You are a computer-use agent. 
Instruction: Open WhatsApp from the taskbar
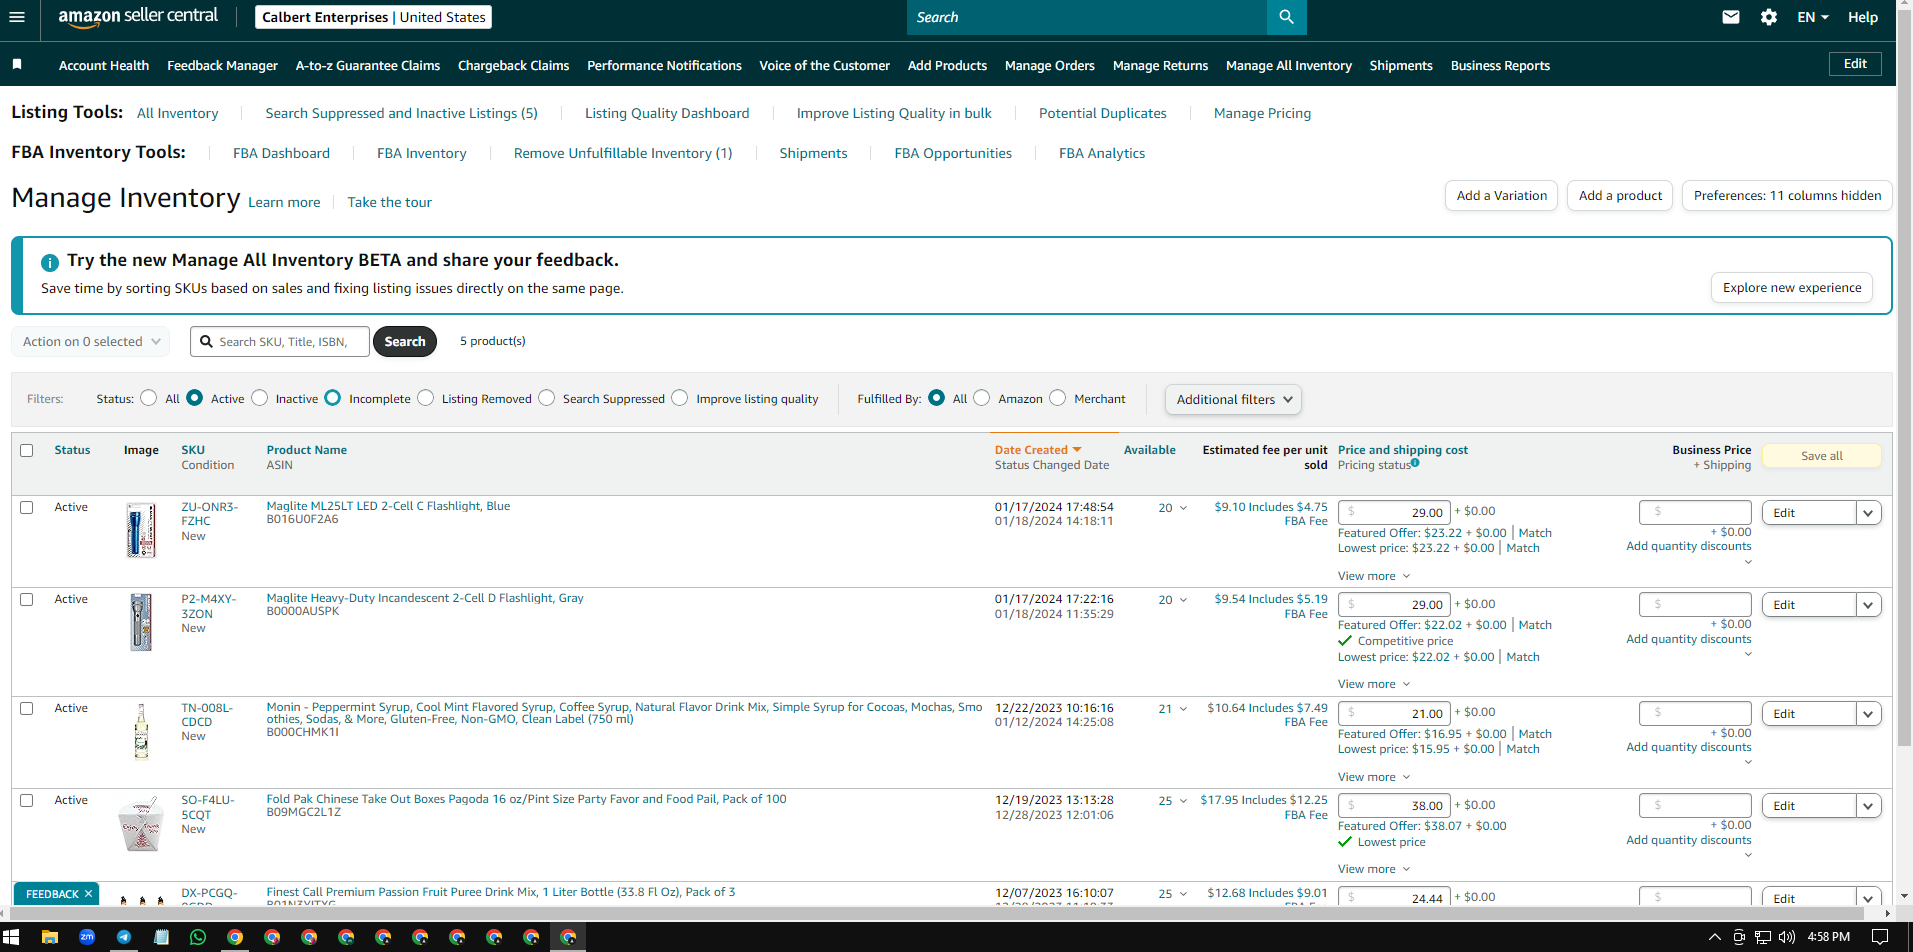tap(198, 937)
